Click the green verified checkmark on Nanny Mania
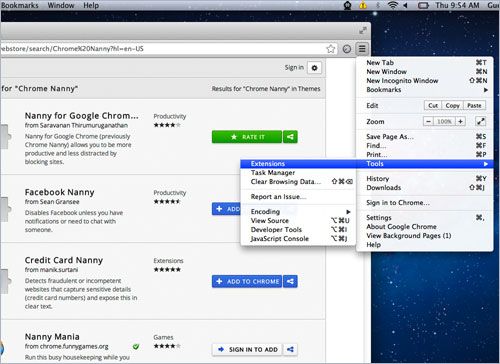This screenshot has height=364, width=500. click(x=136, y=347)
